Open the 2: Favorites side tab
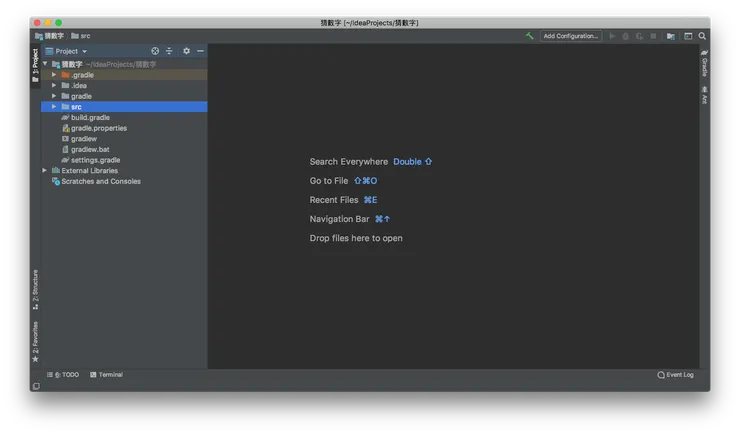 (35, 342)
